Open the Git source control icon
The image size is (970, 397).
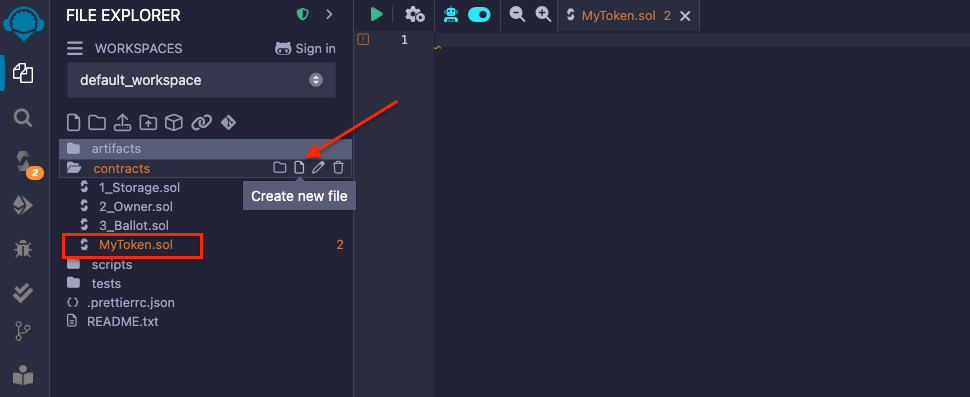23,332
